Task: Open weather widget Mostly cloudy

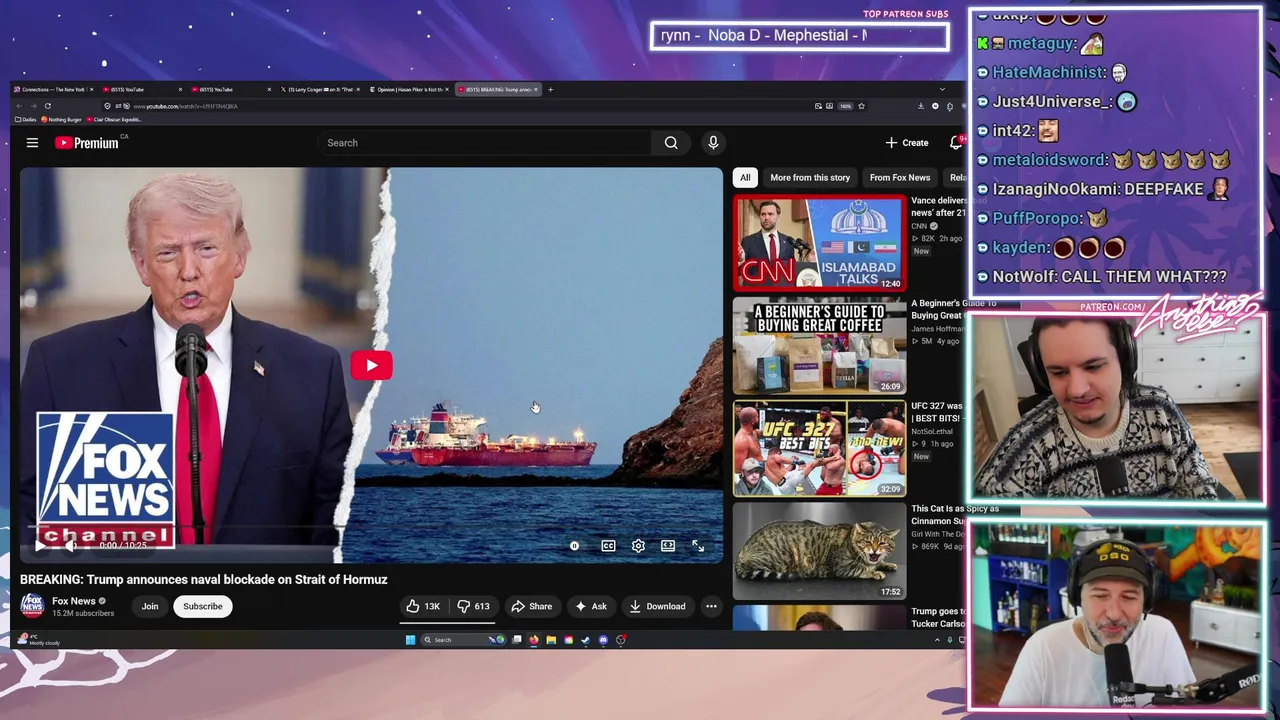Action: 40,640
